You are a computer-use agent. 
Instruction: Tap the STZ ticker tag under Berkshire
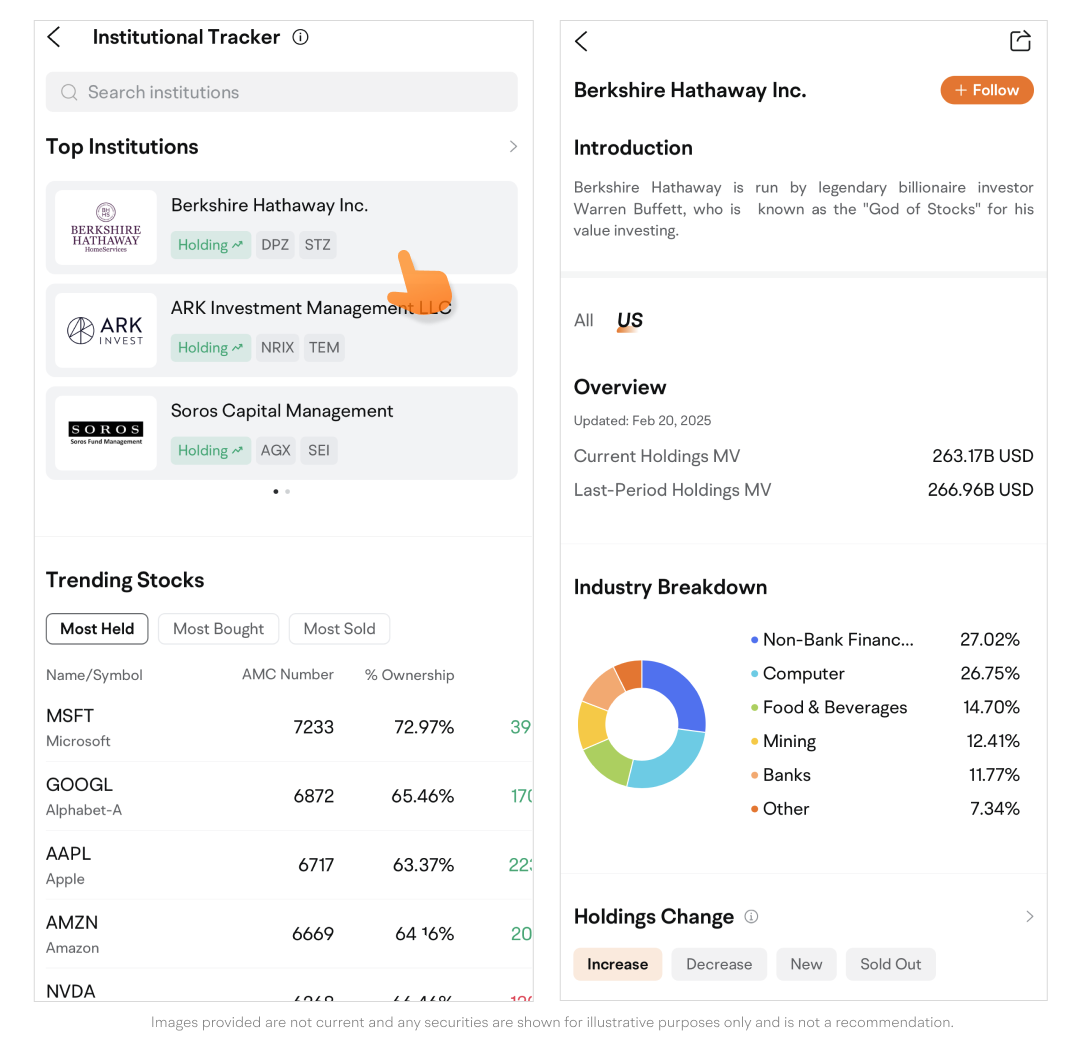(317, 245)
